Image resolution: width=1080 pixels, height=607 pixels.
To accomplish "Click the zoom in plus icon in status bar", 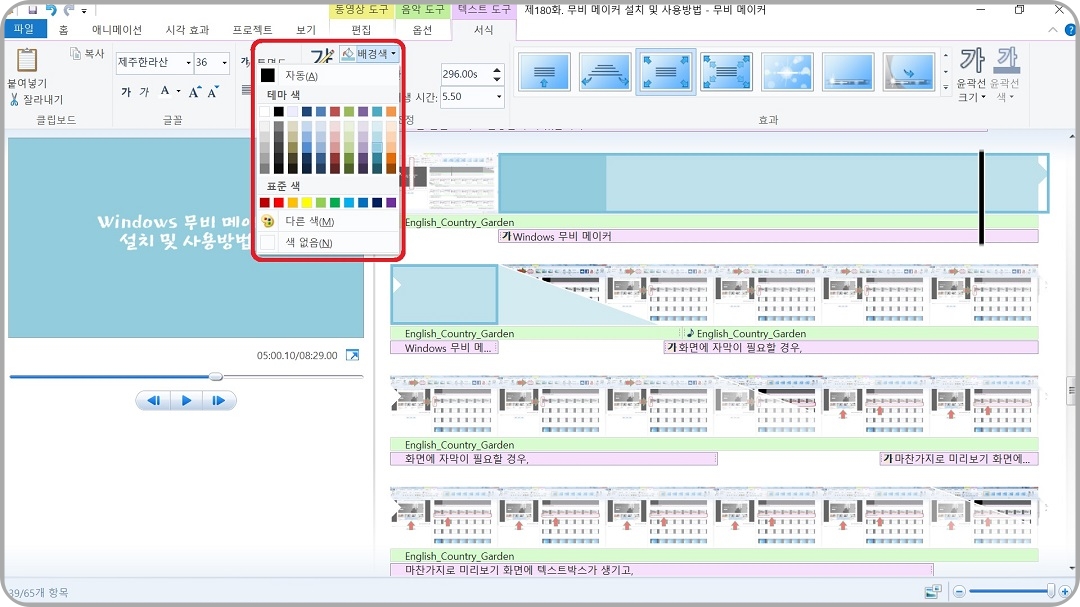I will (1065, 591).
